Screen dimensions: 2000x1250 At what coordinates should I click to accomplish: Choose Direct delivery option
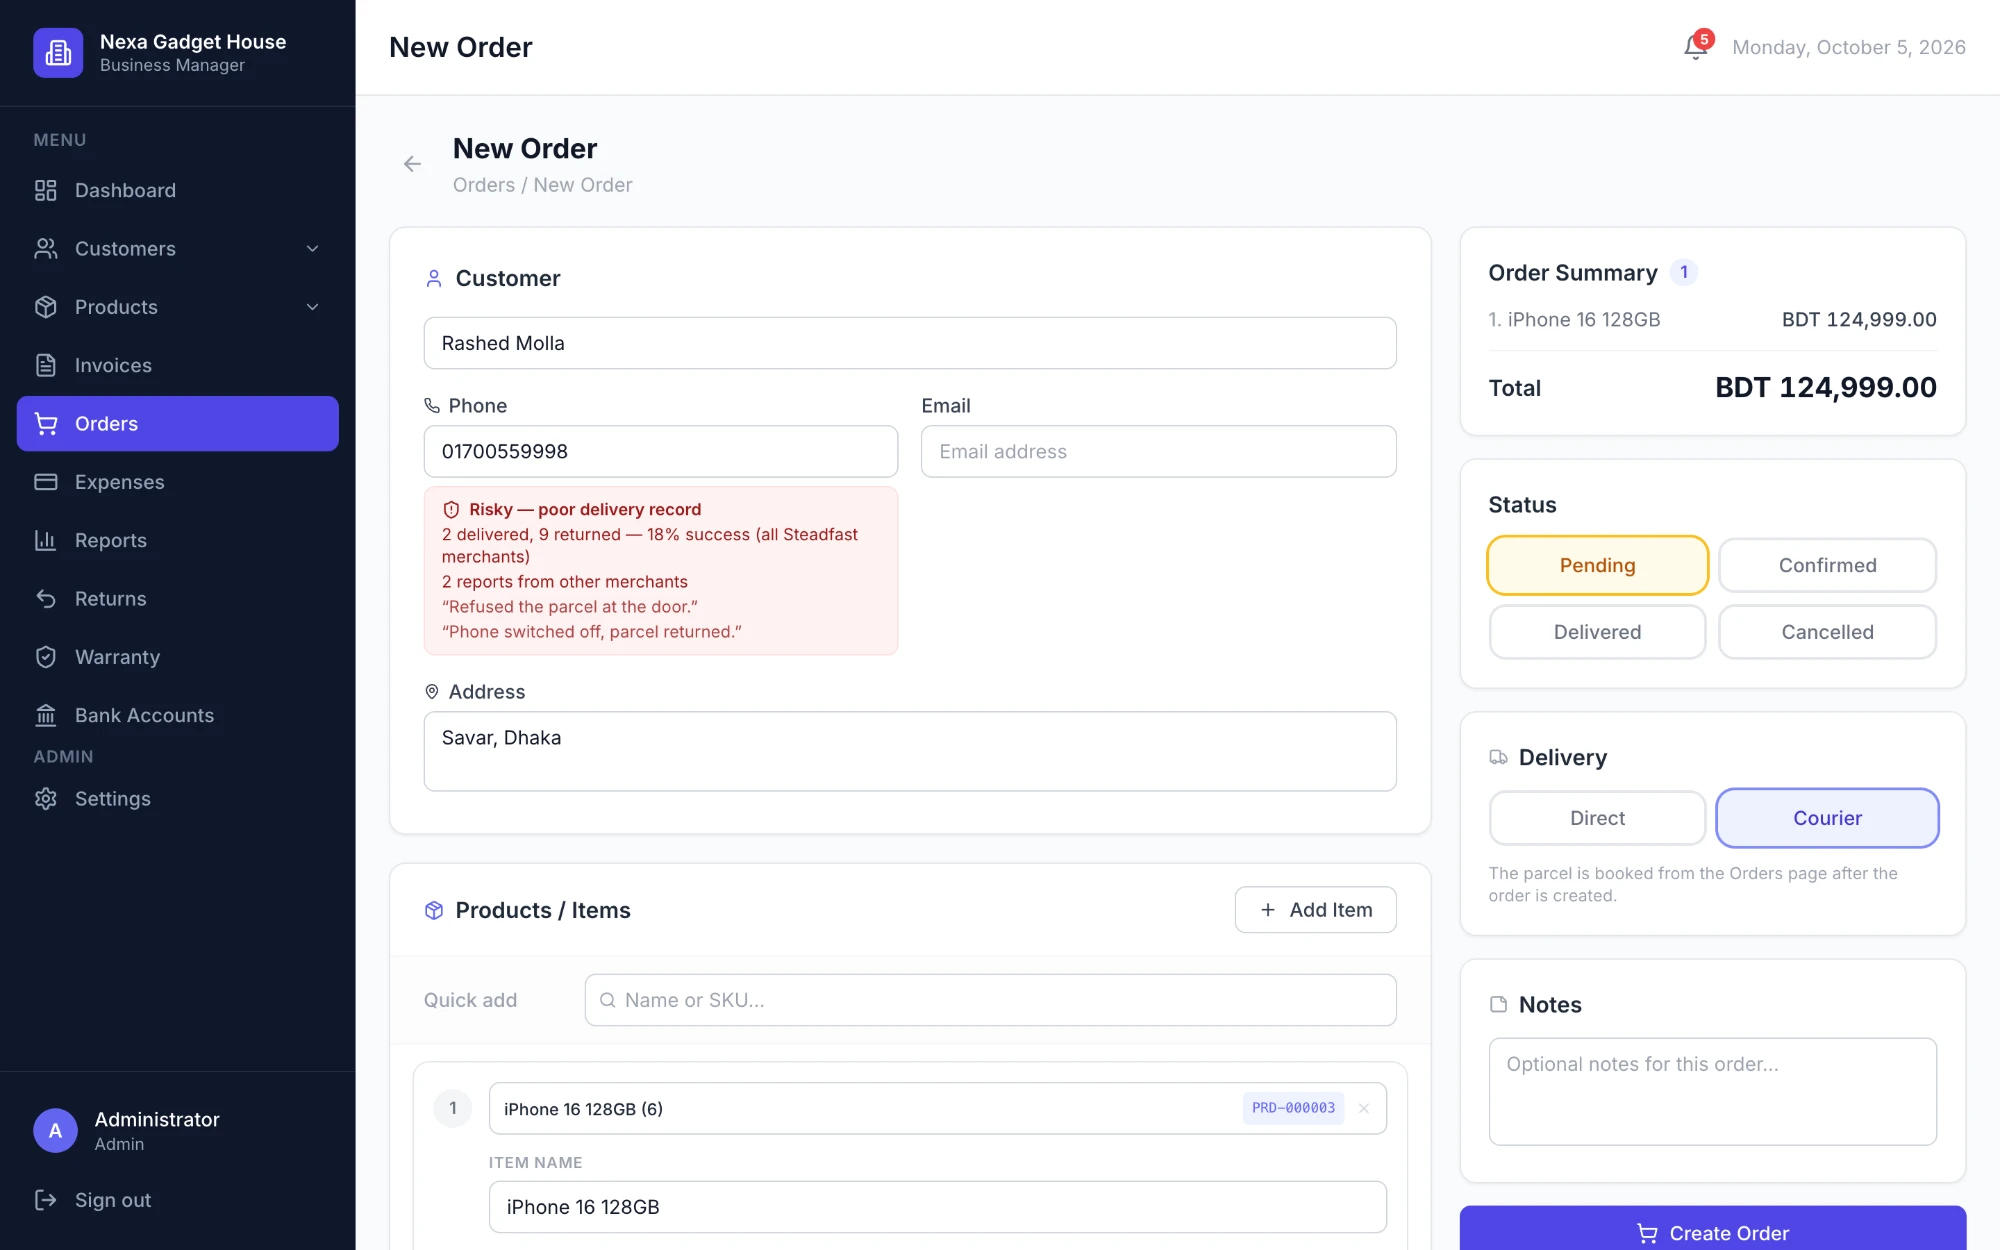point(1597,818)
